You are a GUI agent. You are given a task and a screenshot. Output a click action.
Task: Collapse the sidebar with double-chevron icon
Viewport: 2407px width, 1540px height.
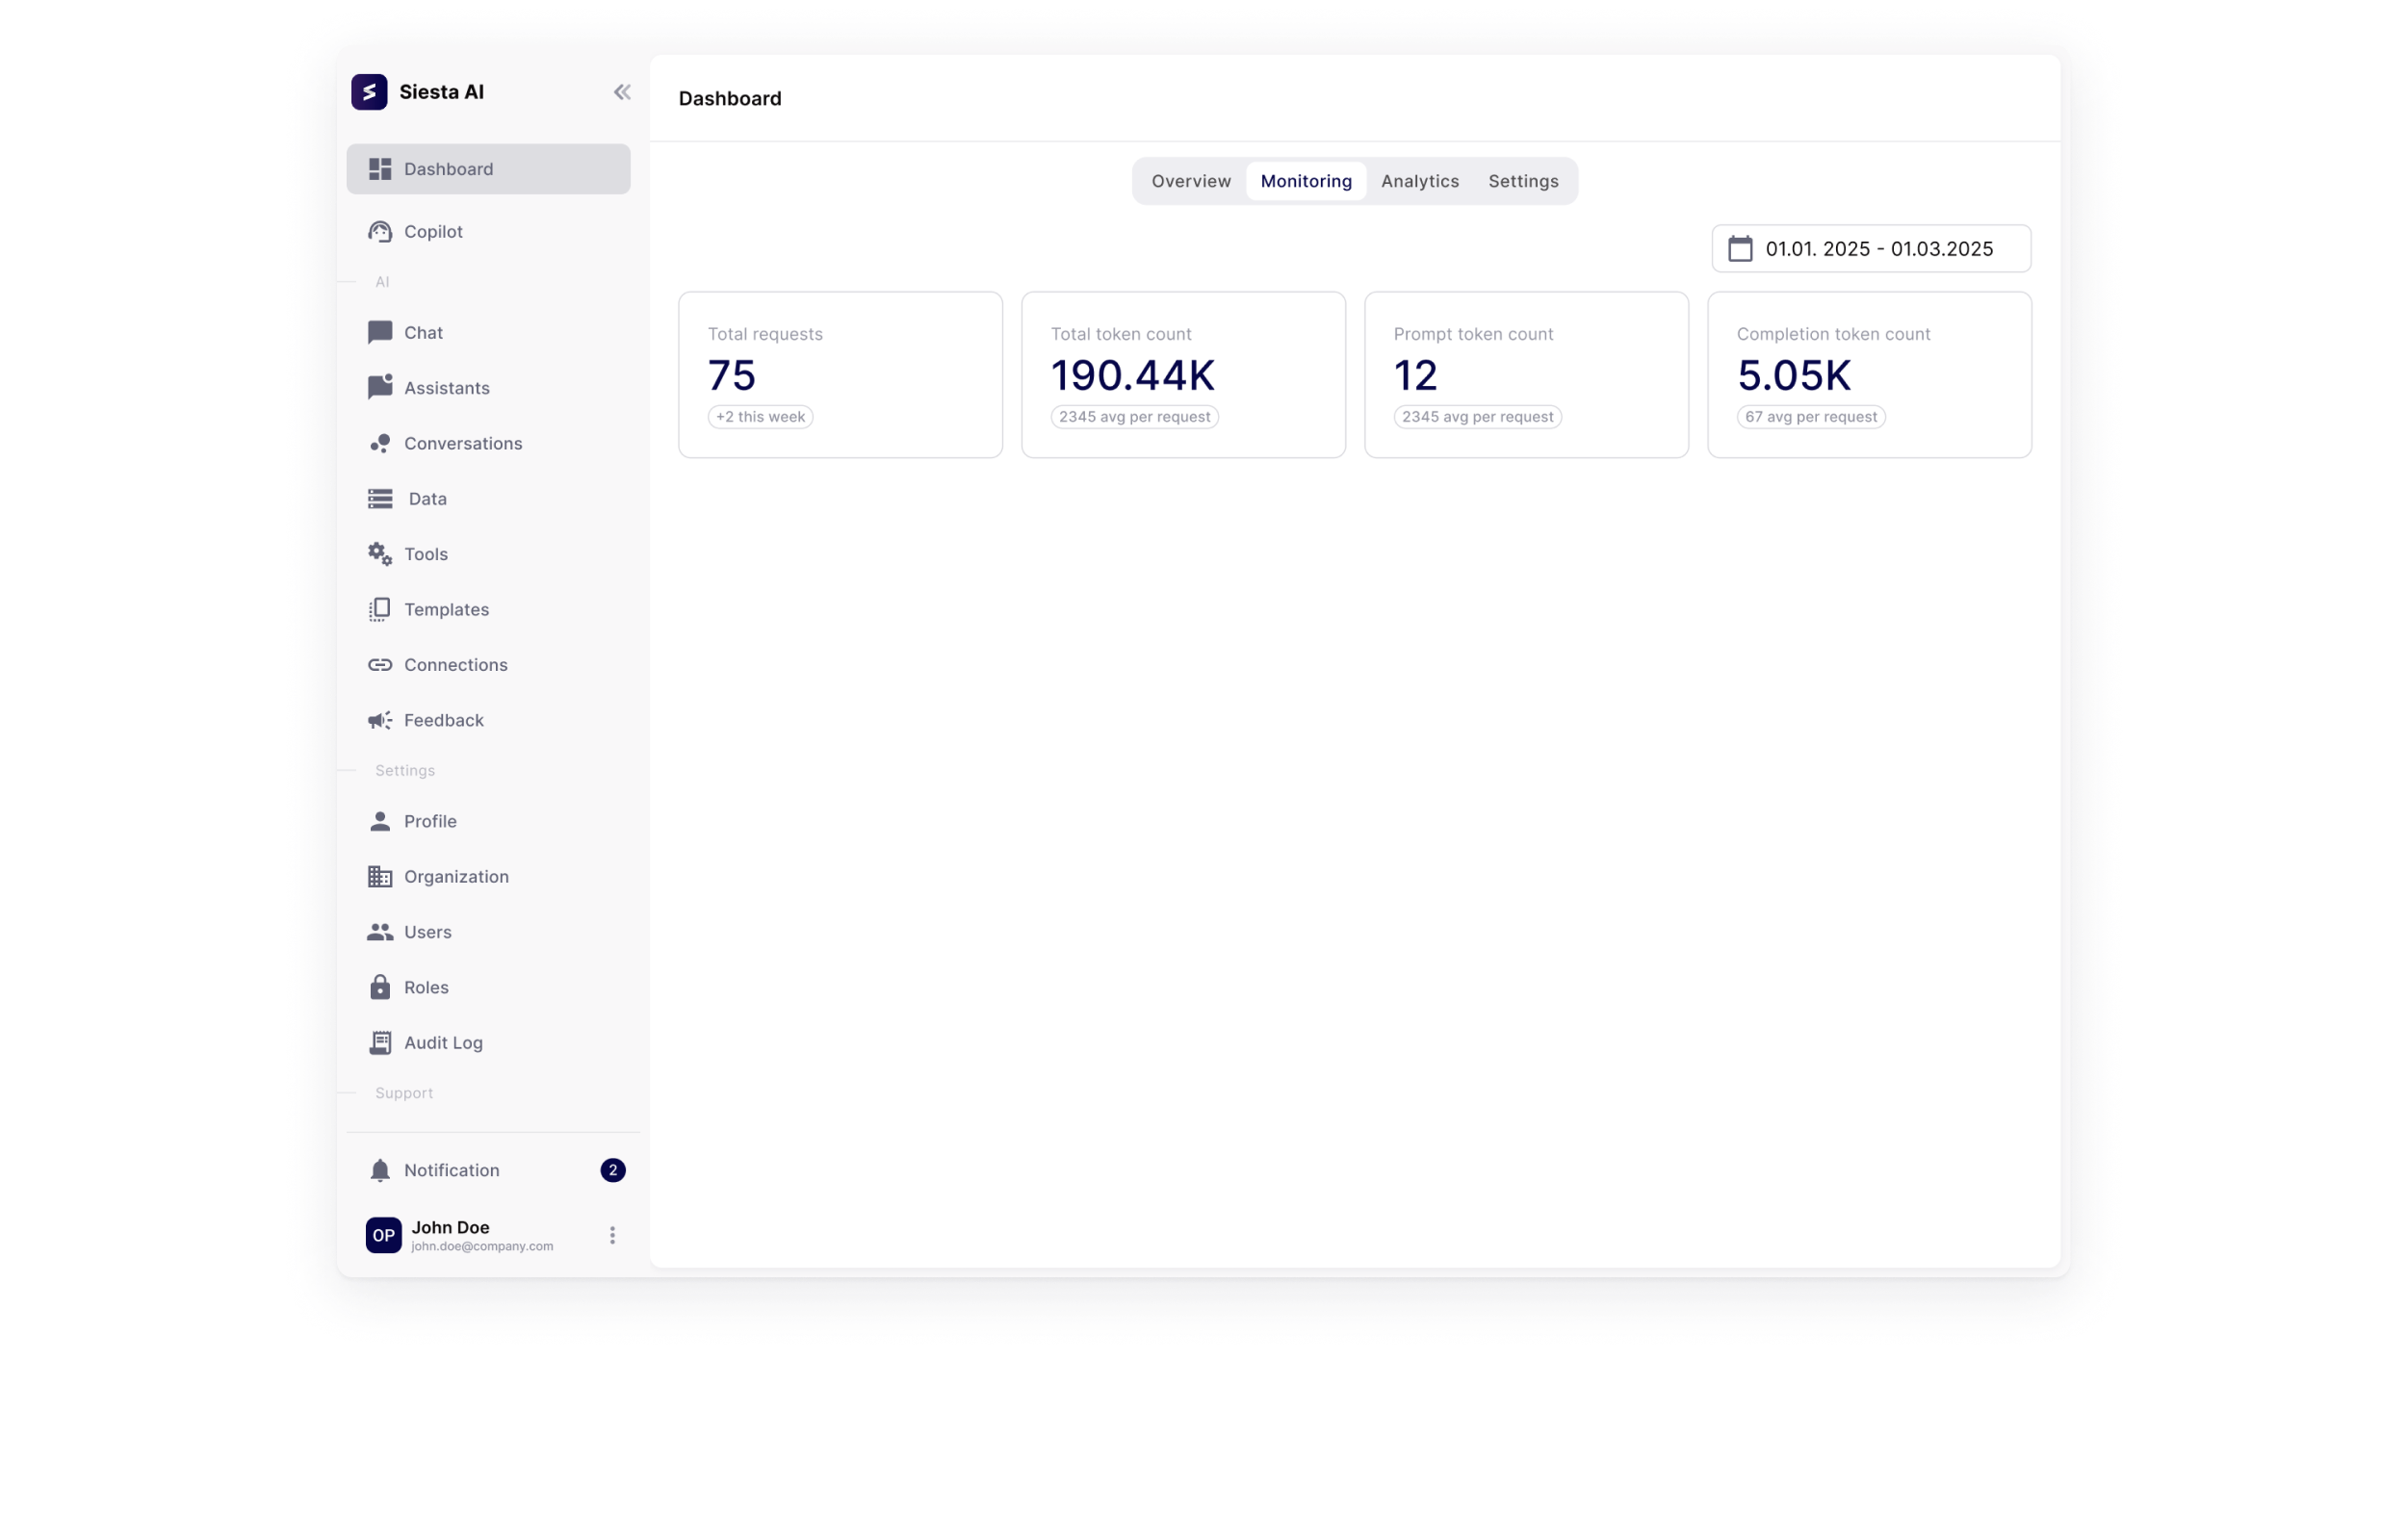pos(622,92)
